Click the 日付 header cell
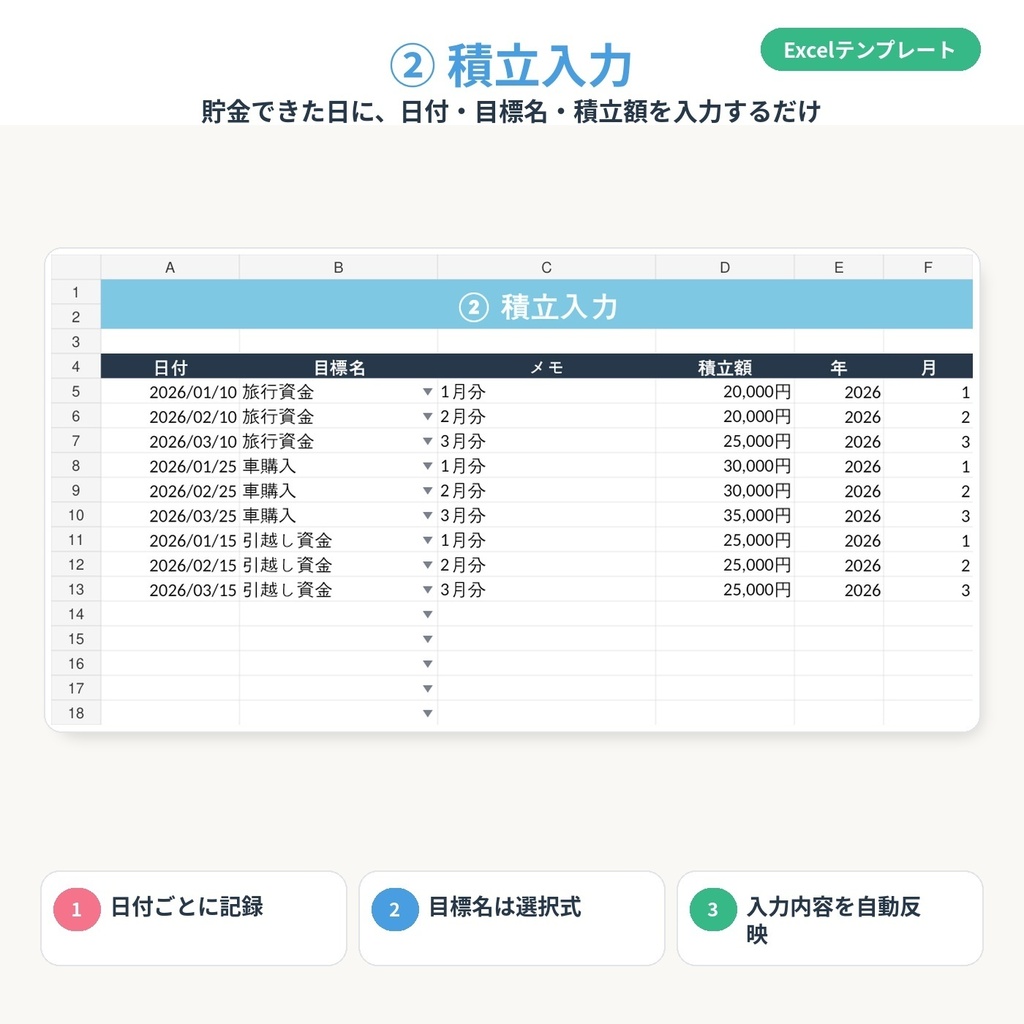The height and width of the screenshot is (1024, 1024). (x=170, y=367)
